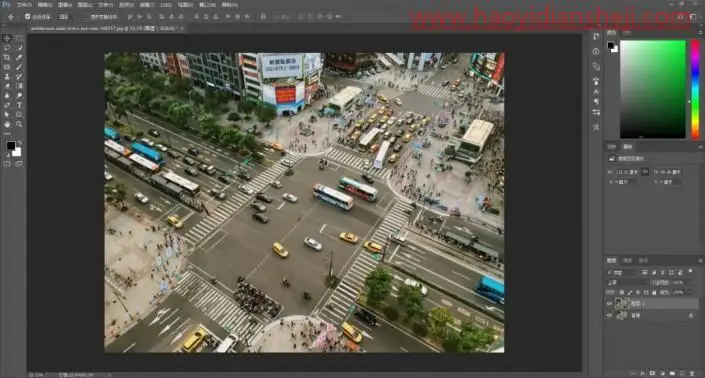Select the Blur tool
The width and height of the screenshot is (705, 378).
coord(7,96)
